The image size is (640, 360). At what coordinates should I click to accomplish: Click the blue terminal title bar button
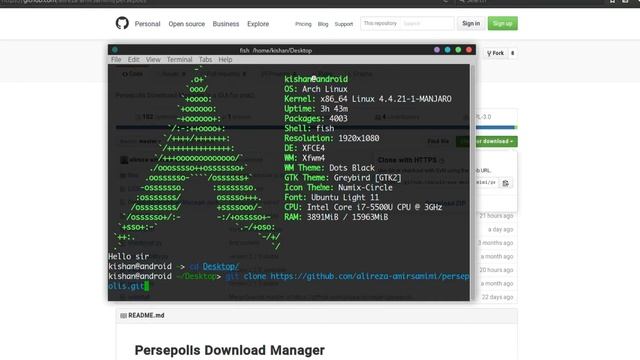448,50
